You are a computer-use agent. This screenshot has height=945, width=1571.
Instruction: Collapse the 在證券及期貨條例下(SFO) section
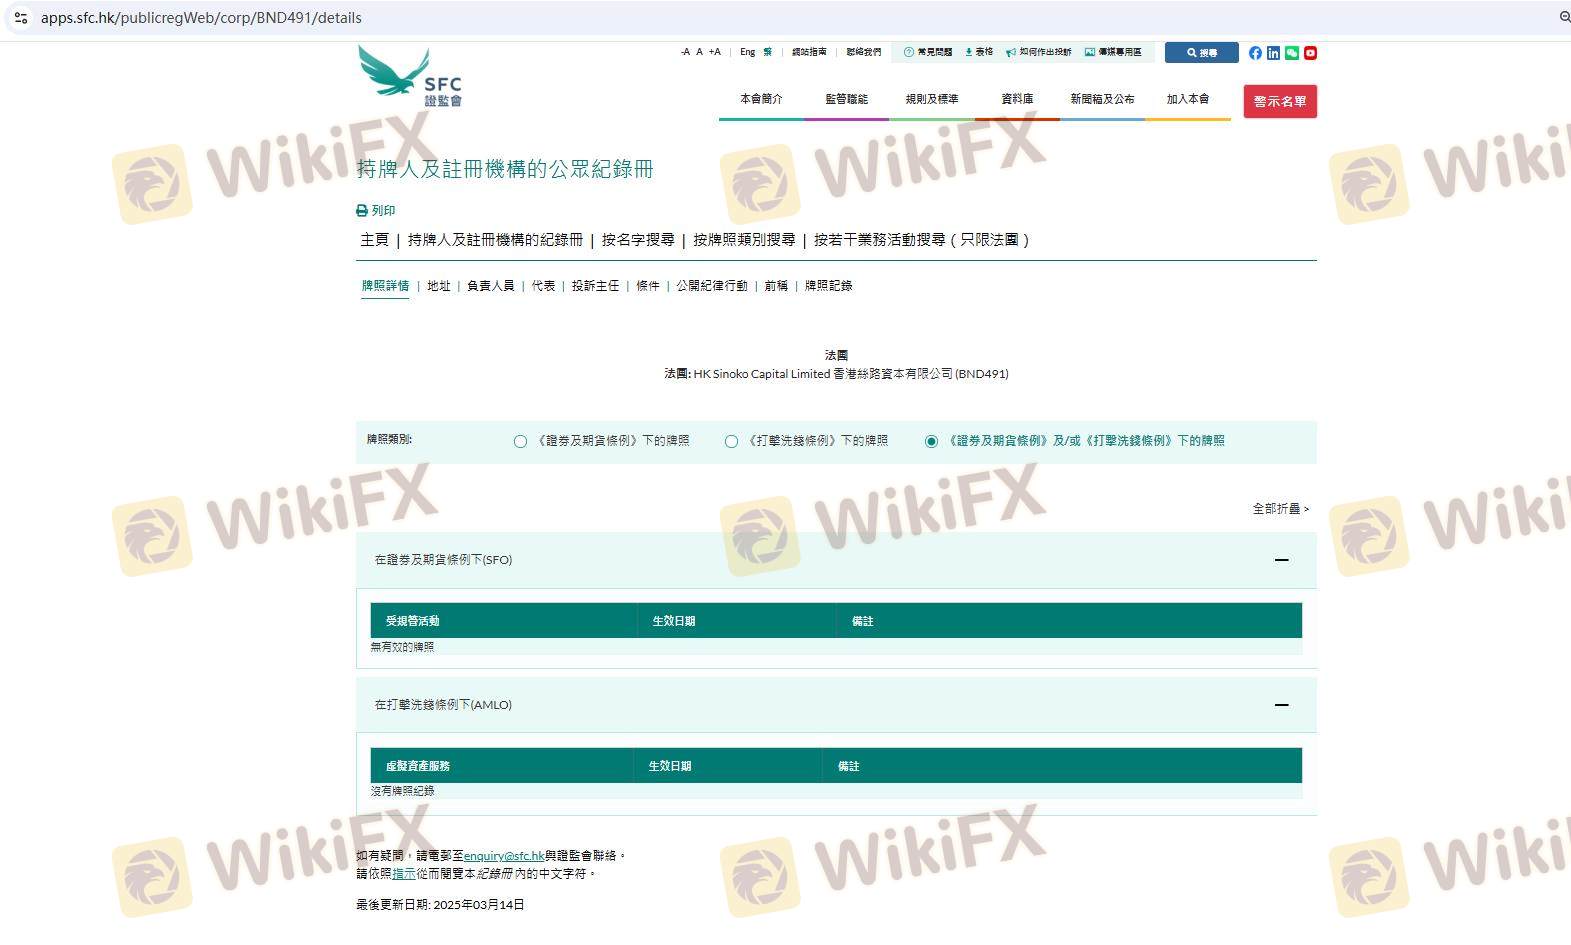tap(1281, 560)
